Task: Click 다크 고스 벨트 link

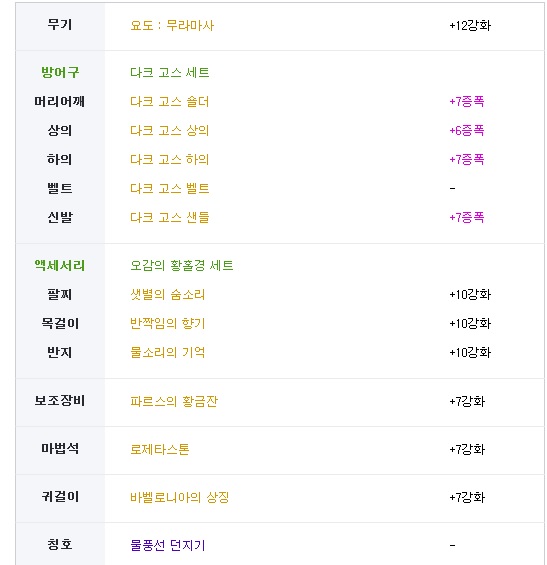Action: point(169,188)
